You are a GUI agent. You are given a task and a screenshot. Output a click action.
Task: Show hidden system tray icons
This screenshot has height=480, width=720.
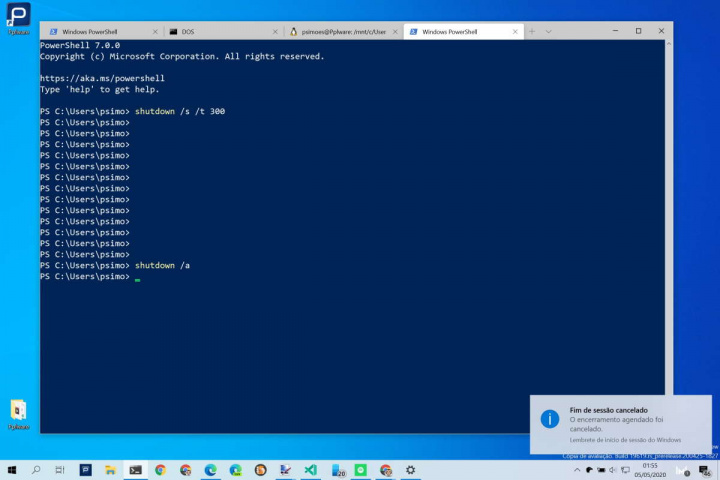[x=577, y=470]
